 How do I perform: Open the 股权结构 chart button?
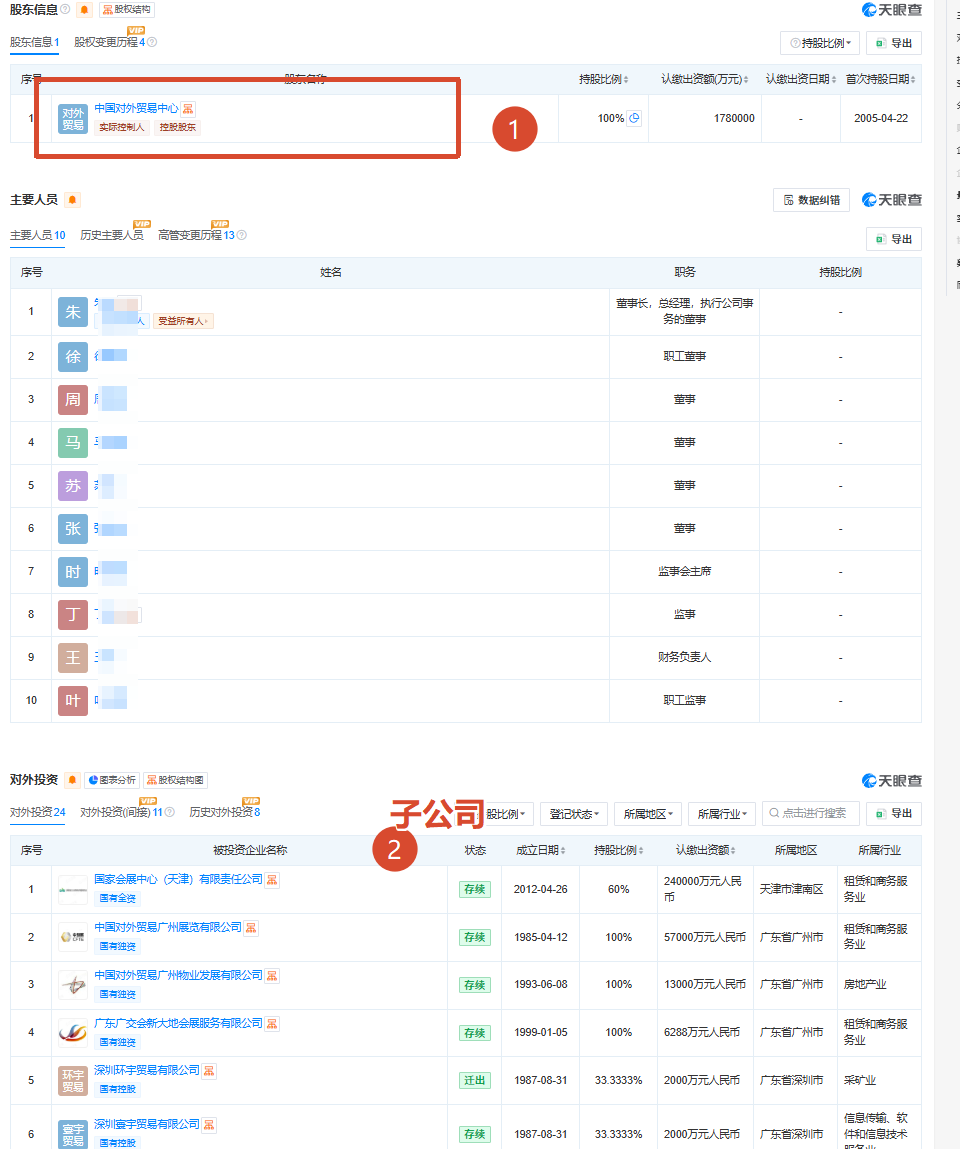127,10
